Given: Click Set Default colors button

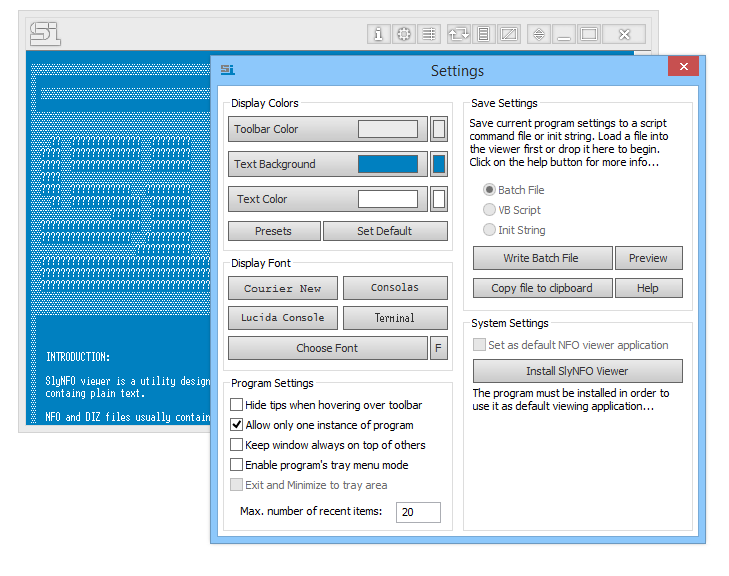Looking at the screenshot, I should 385,231.
